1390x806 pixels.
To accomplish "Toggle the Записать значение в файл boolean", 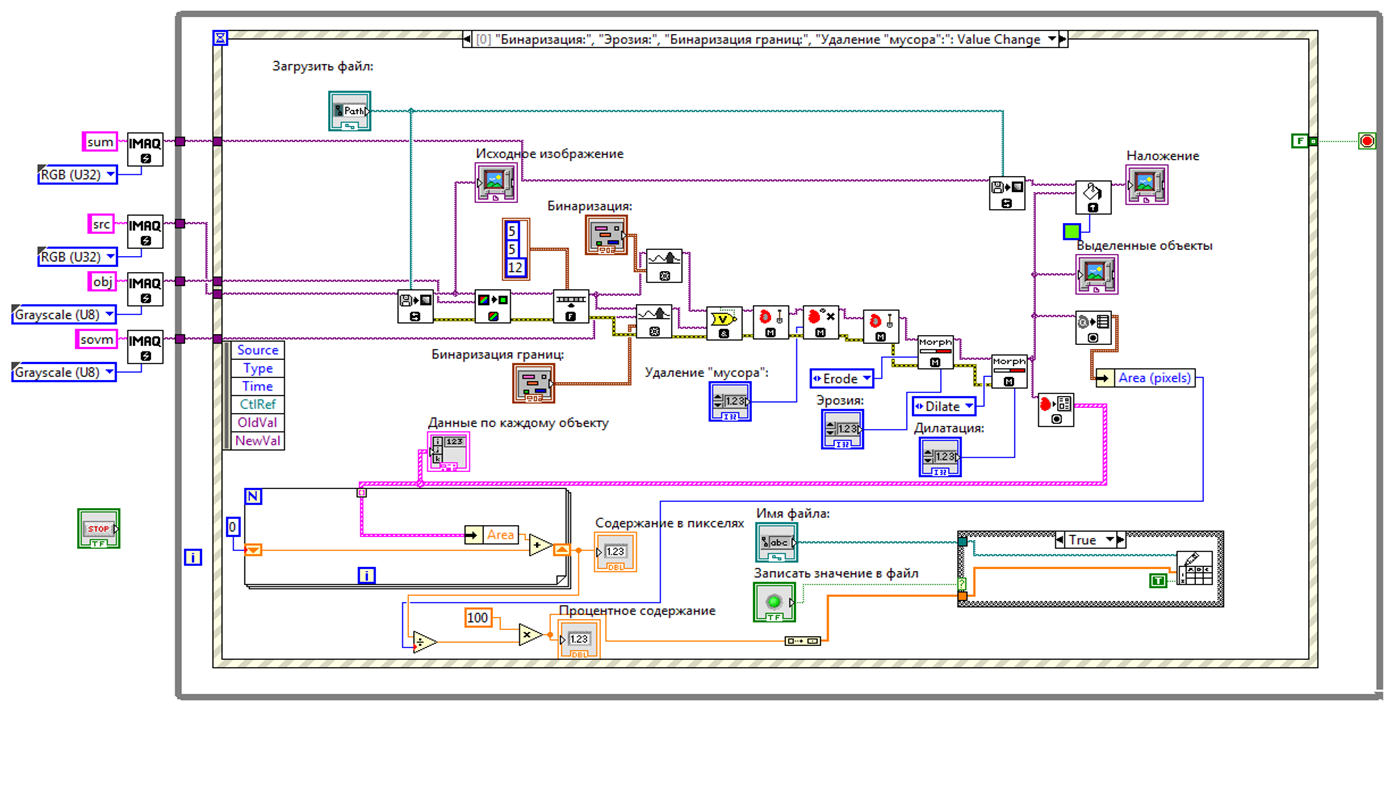I will 773,602.
